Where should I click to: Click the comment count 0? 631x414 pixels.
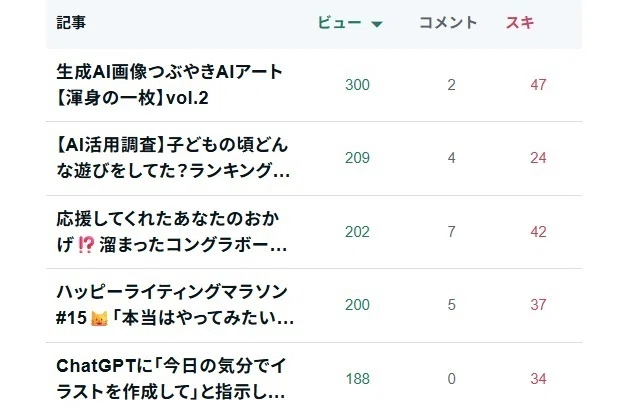[x=452, y=379]
